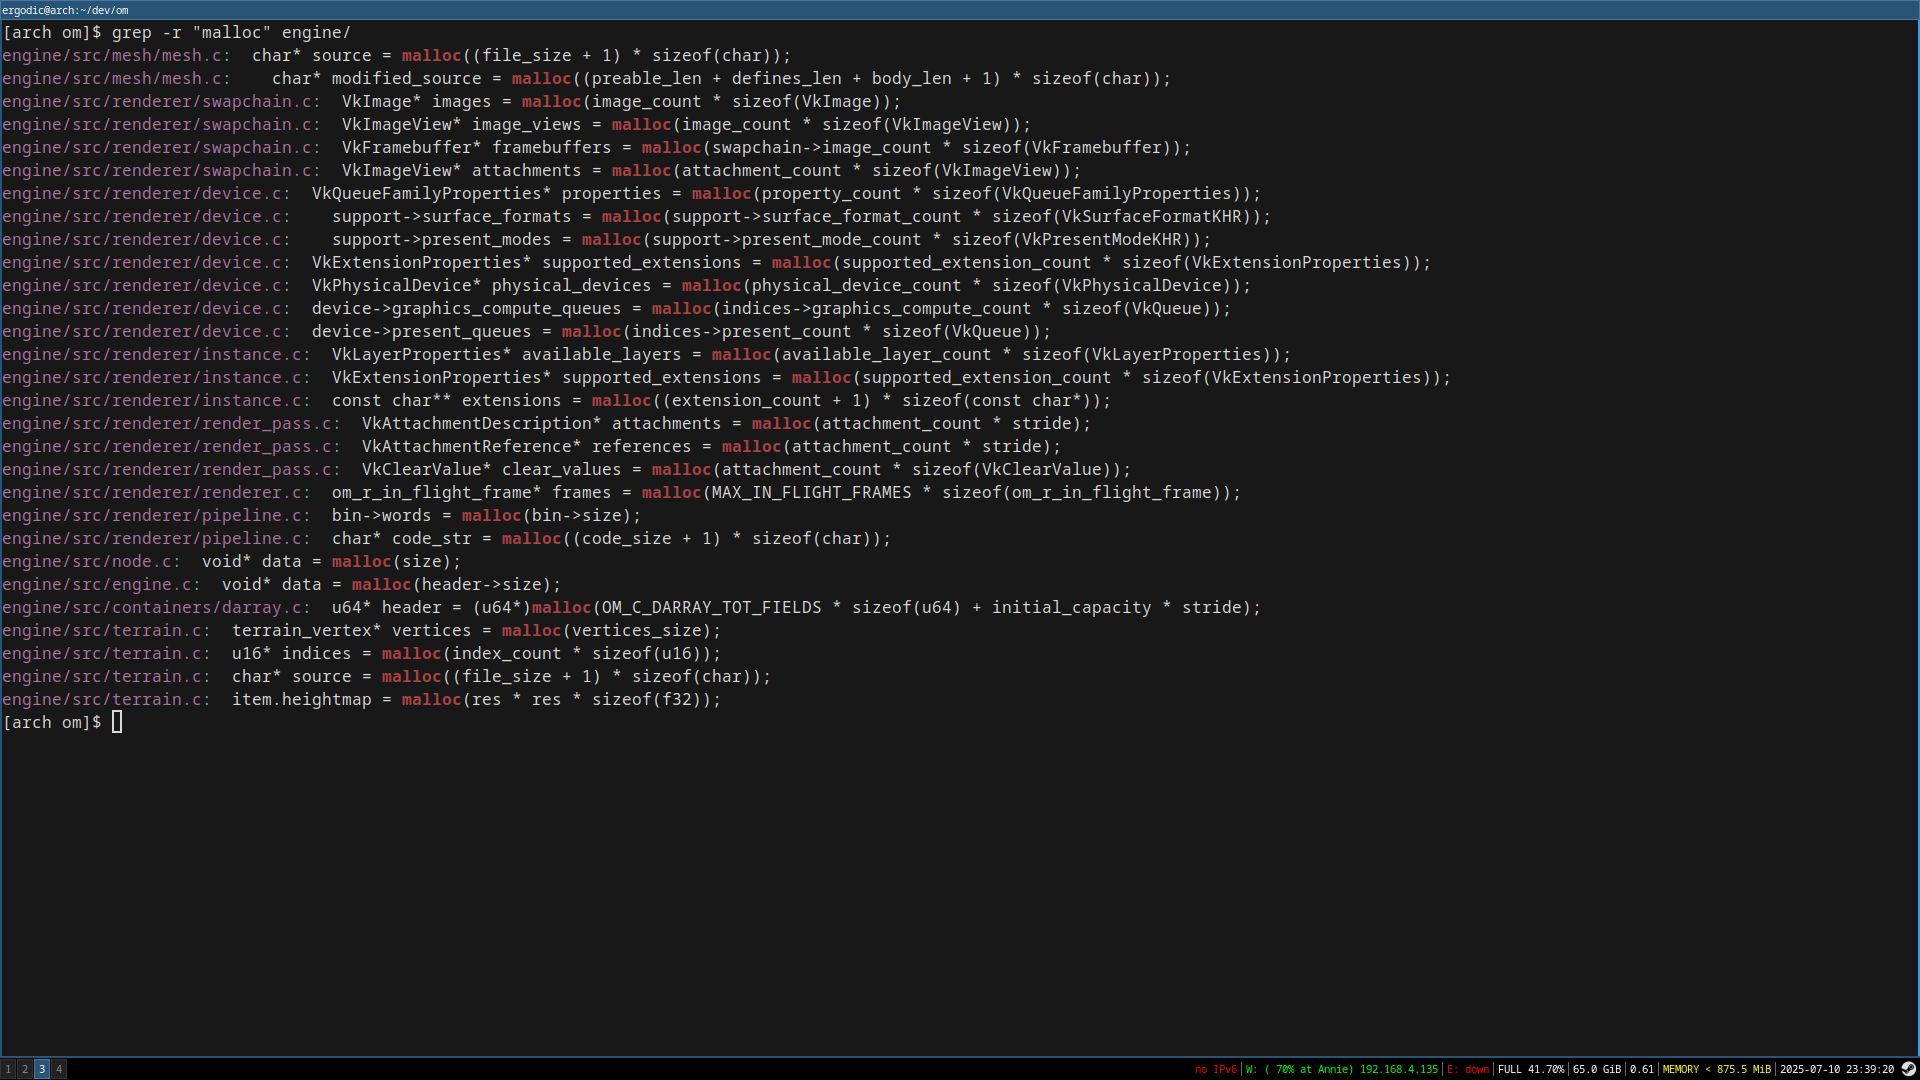This screenshot has width=1920, height=1080.
Task: Click the terrain.c 'terrain_vertex* vertices' line
Action: [361, 631]
